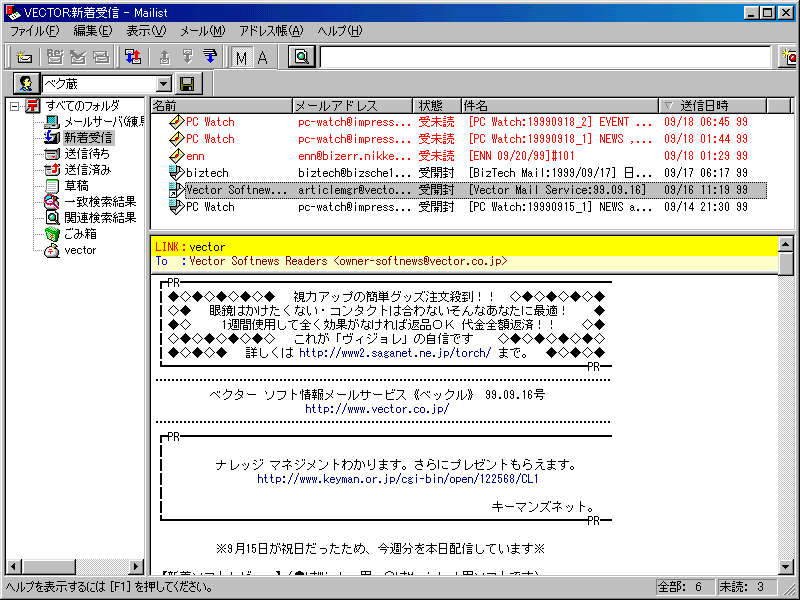Select the 関連検索結果 folder

pos(100,218)
